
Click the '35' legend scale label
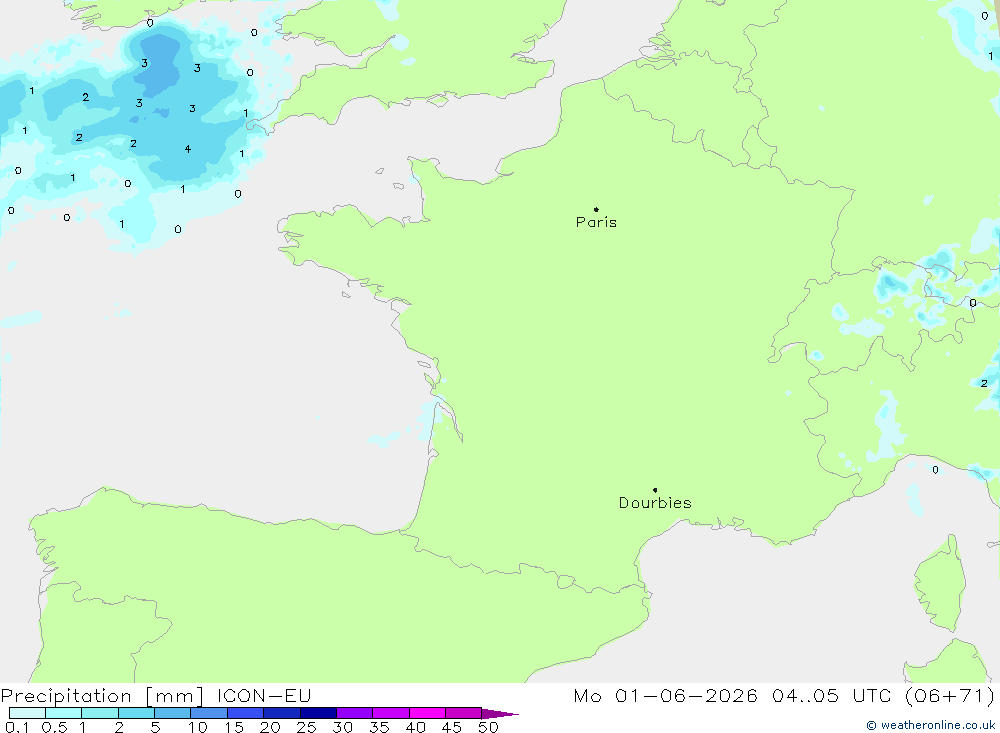pyautogui.click(x=379, y=727)
